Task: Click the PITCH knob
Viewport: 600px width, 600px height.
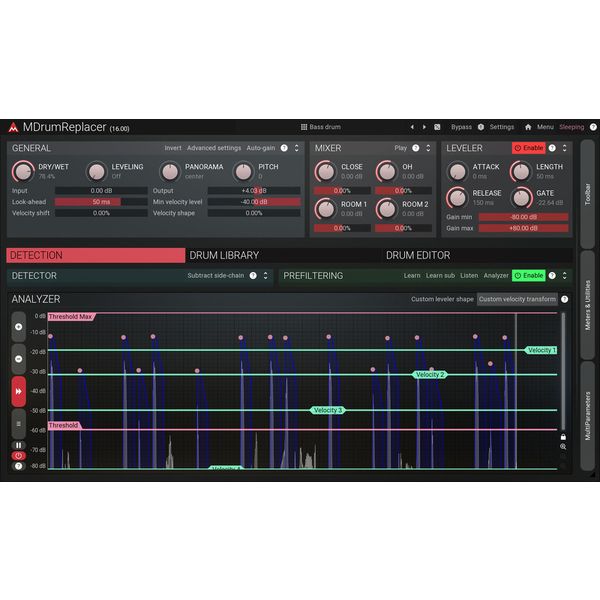Action: pos(243,171)
